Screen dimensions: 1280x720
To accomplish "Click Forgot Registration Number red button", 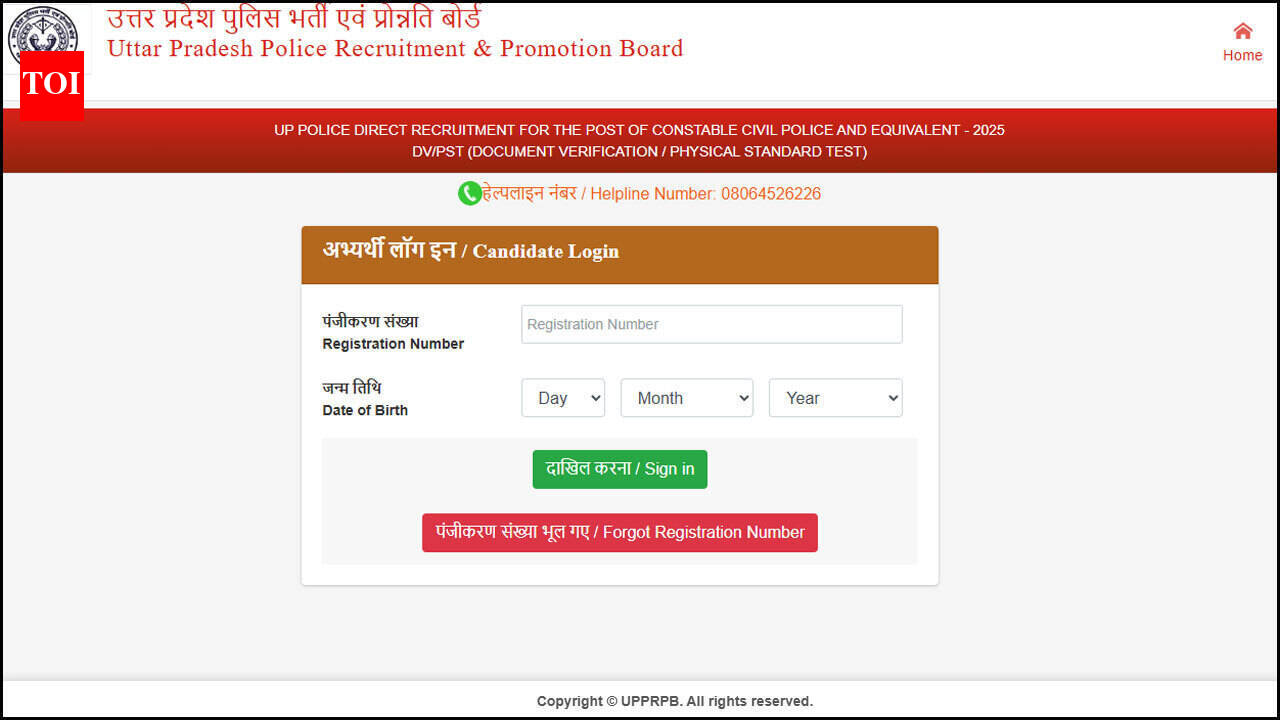I will pyautogui.click(x=620, y=533).
